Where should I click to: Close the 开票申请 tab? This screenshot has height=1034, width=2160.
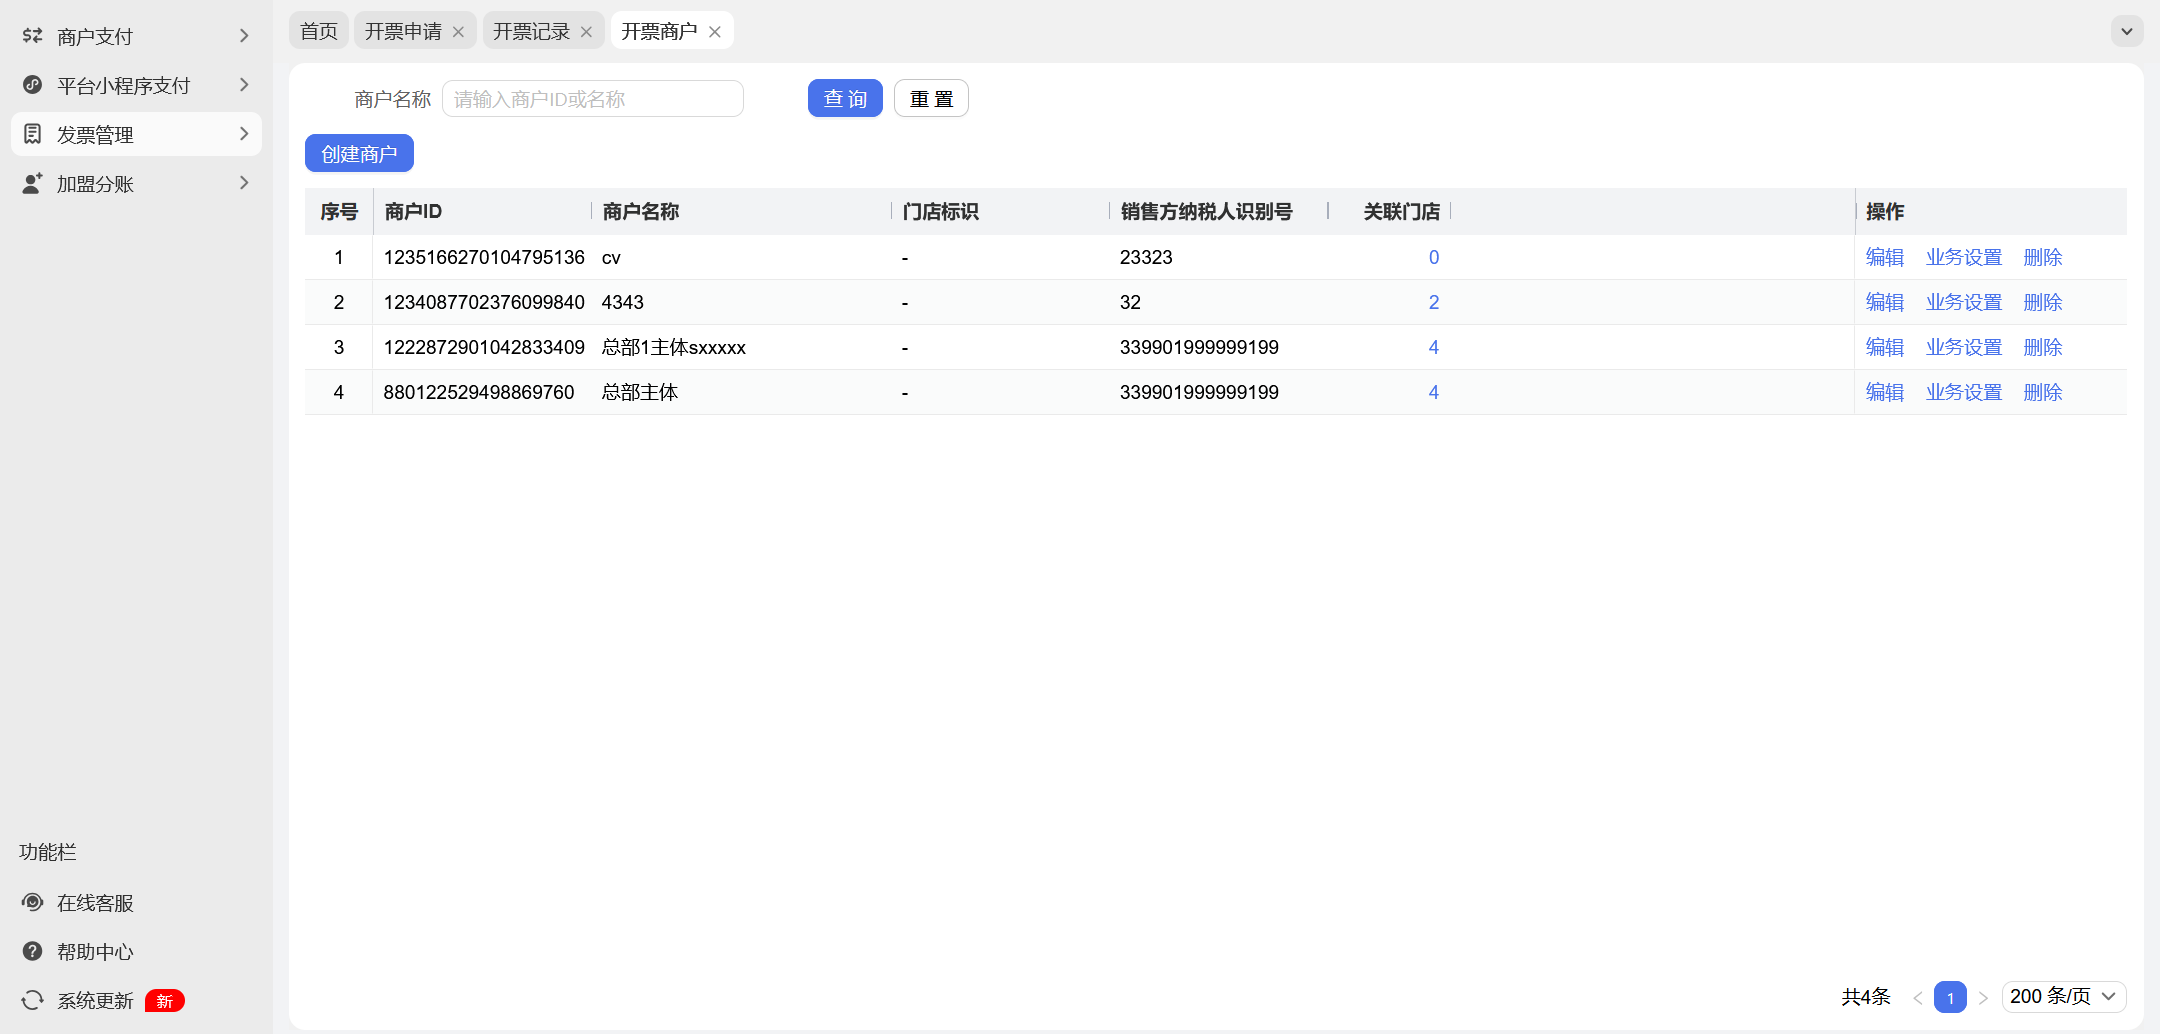[x=458, y=32]
